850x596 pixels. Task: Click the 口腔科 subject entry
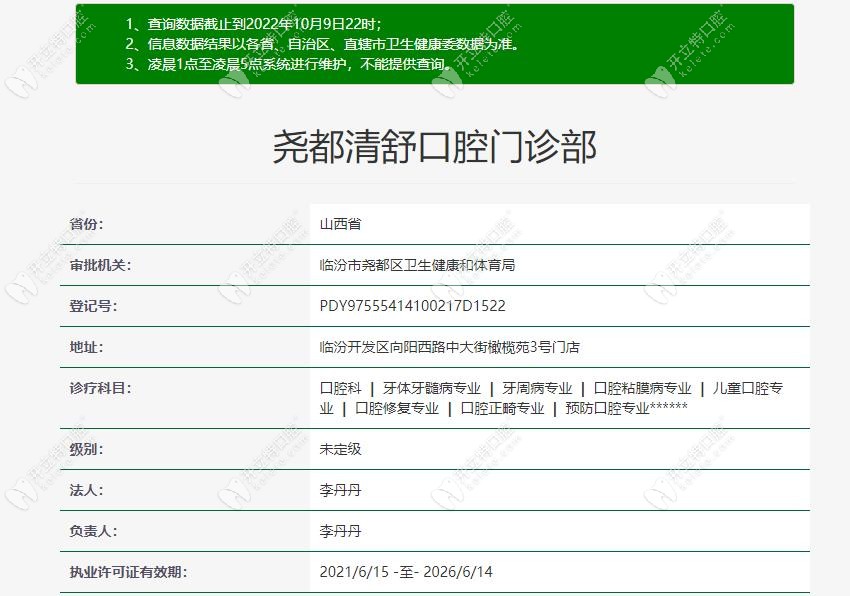coord(340,388)
